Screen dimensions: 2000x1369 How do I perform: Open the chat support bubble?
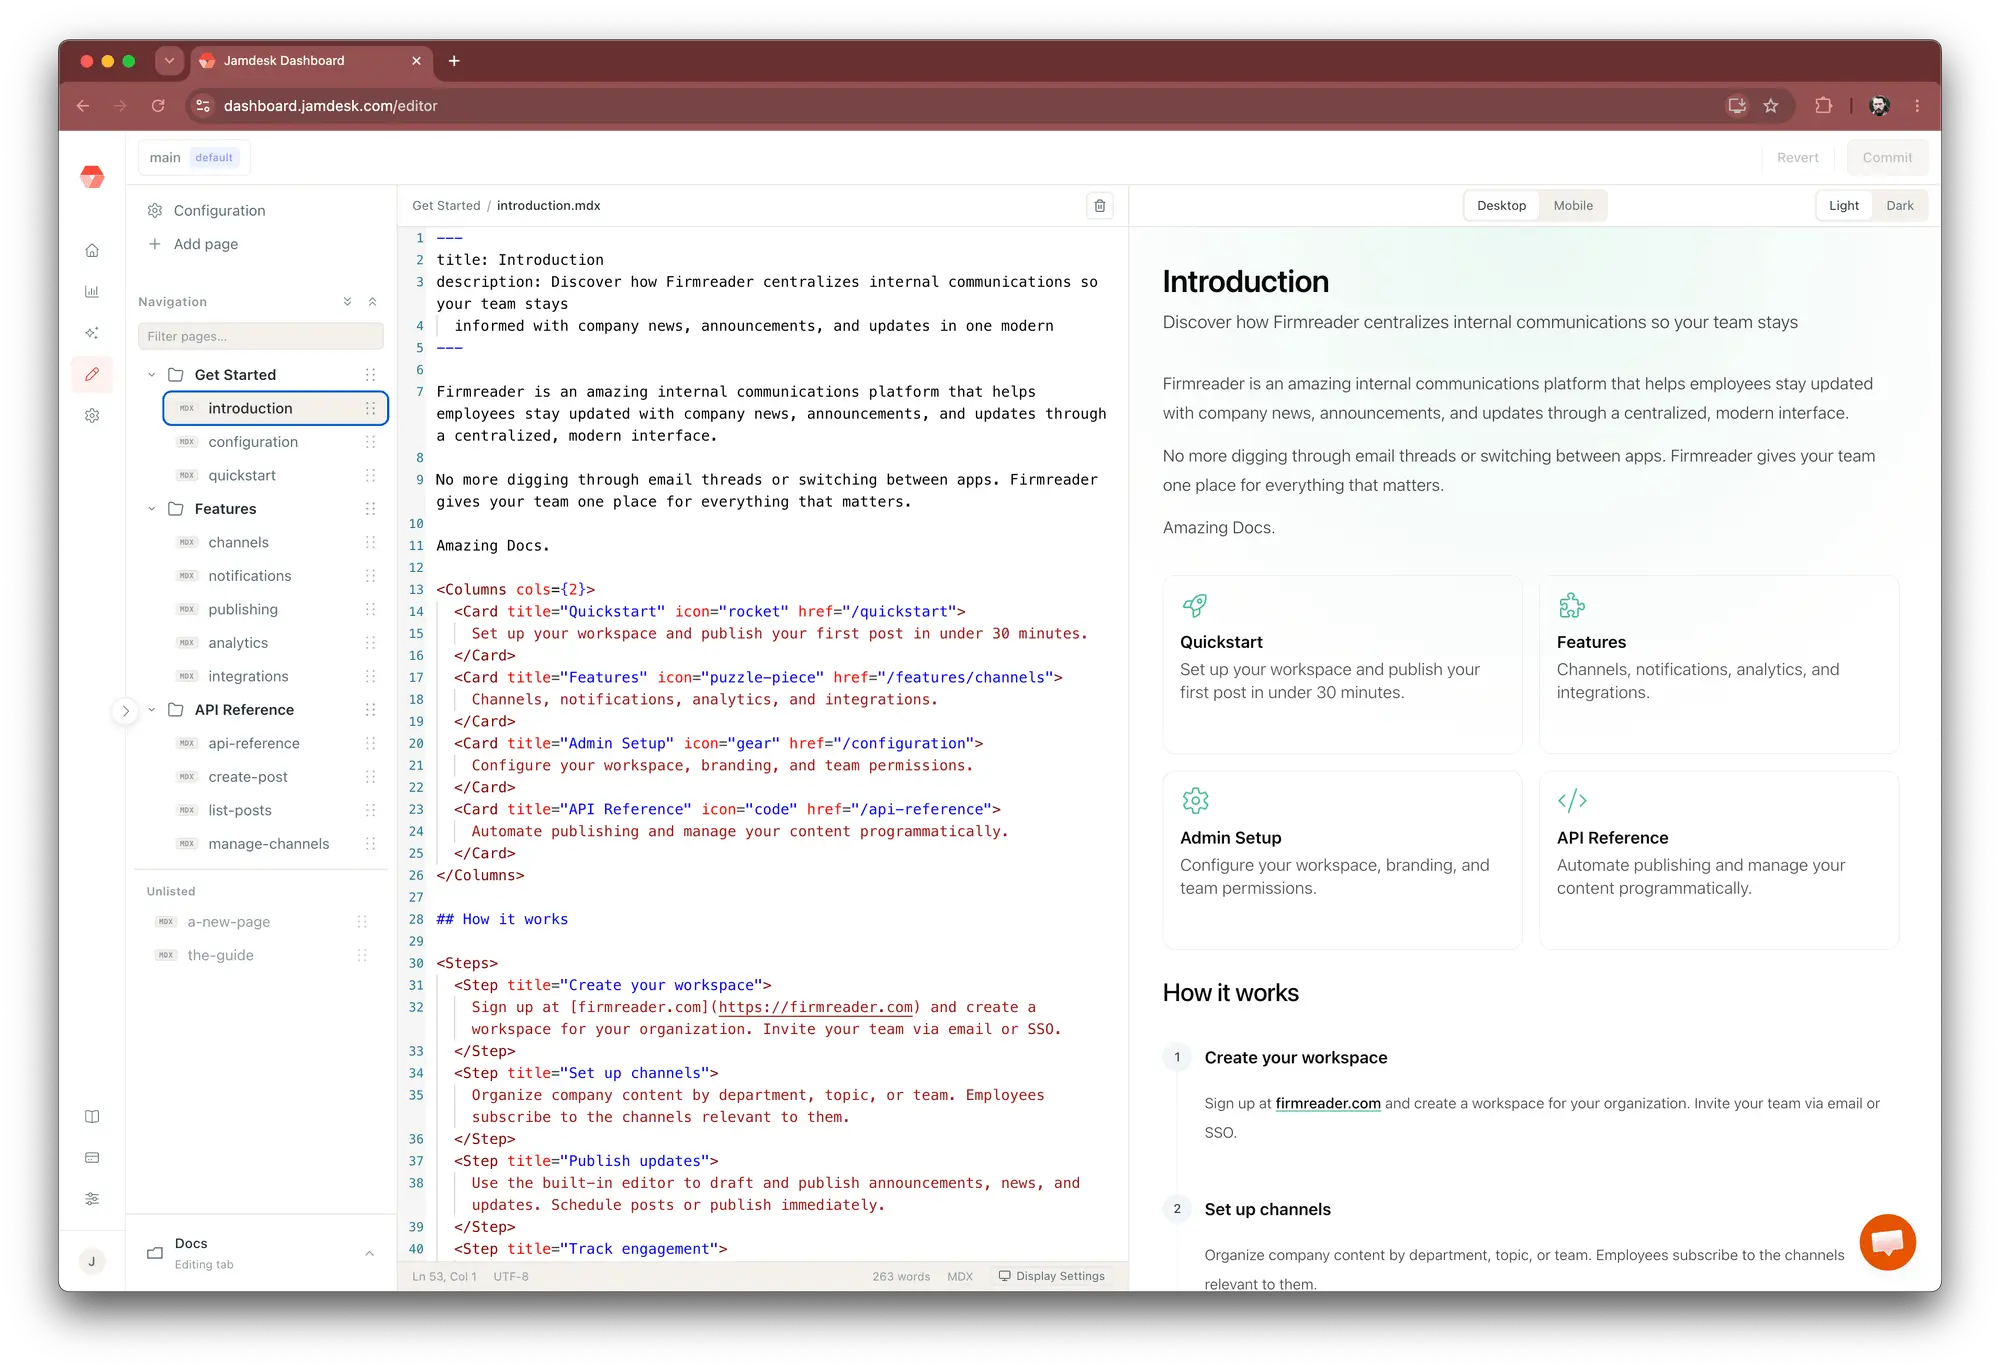click(x=1887, y=1241)
